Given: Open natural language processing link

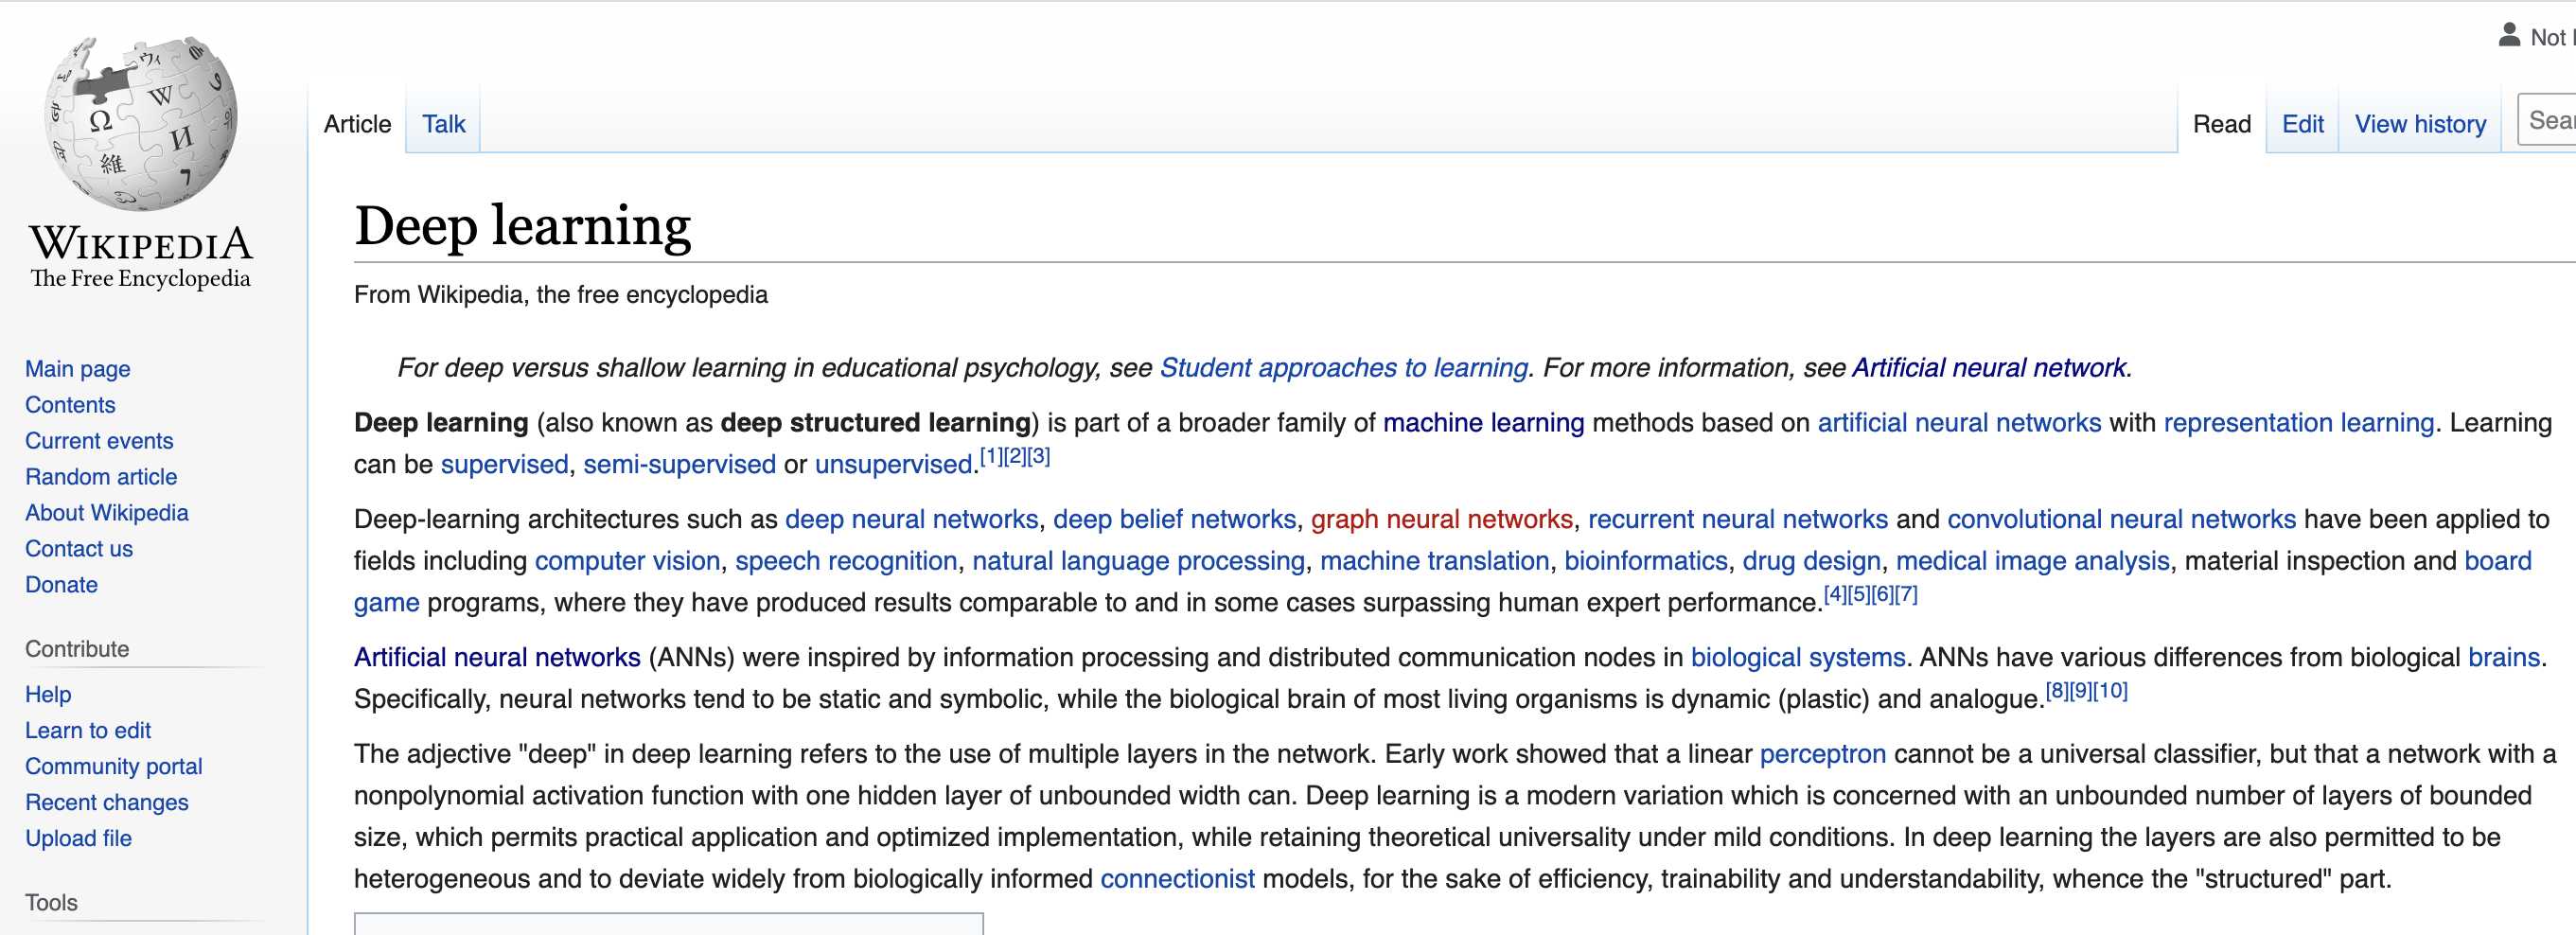Looking at the screenshot, I should [1139, 561].
